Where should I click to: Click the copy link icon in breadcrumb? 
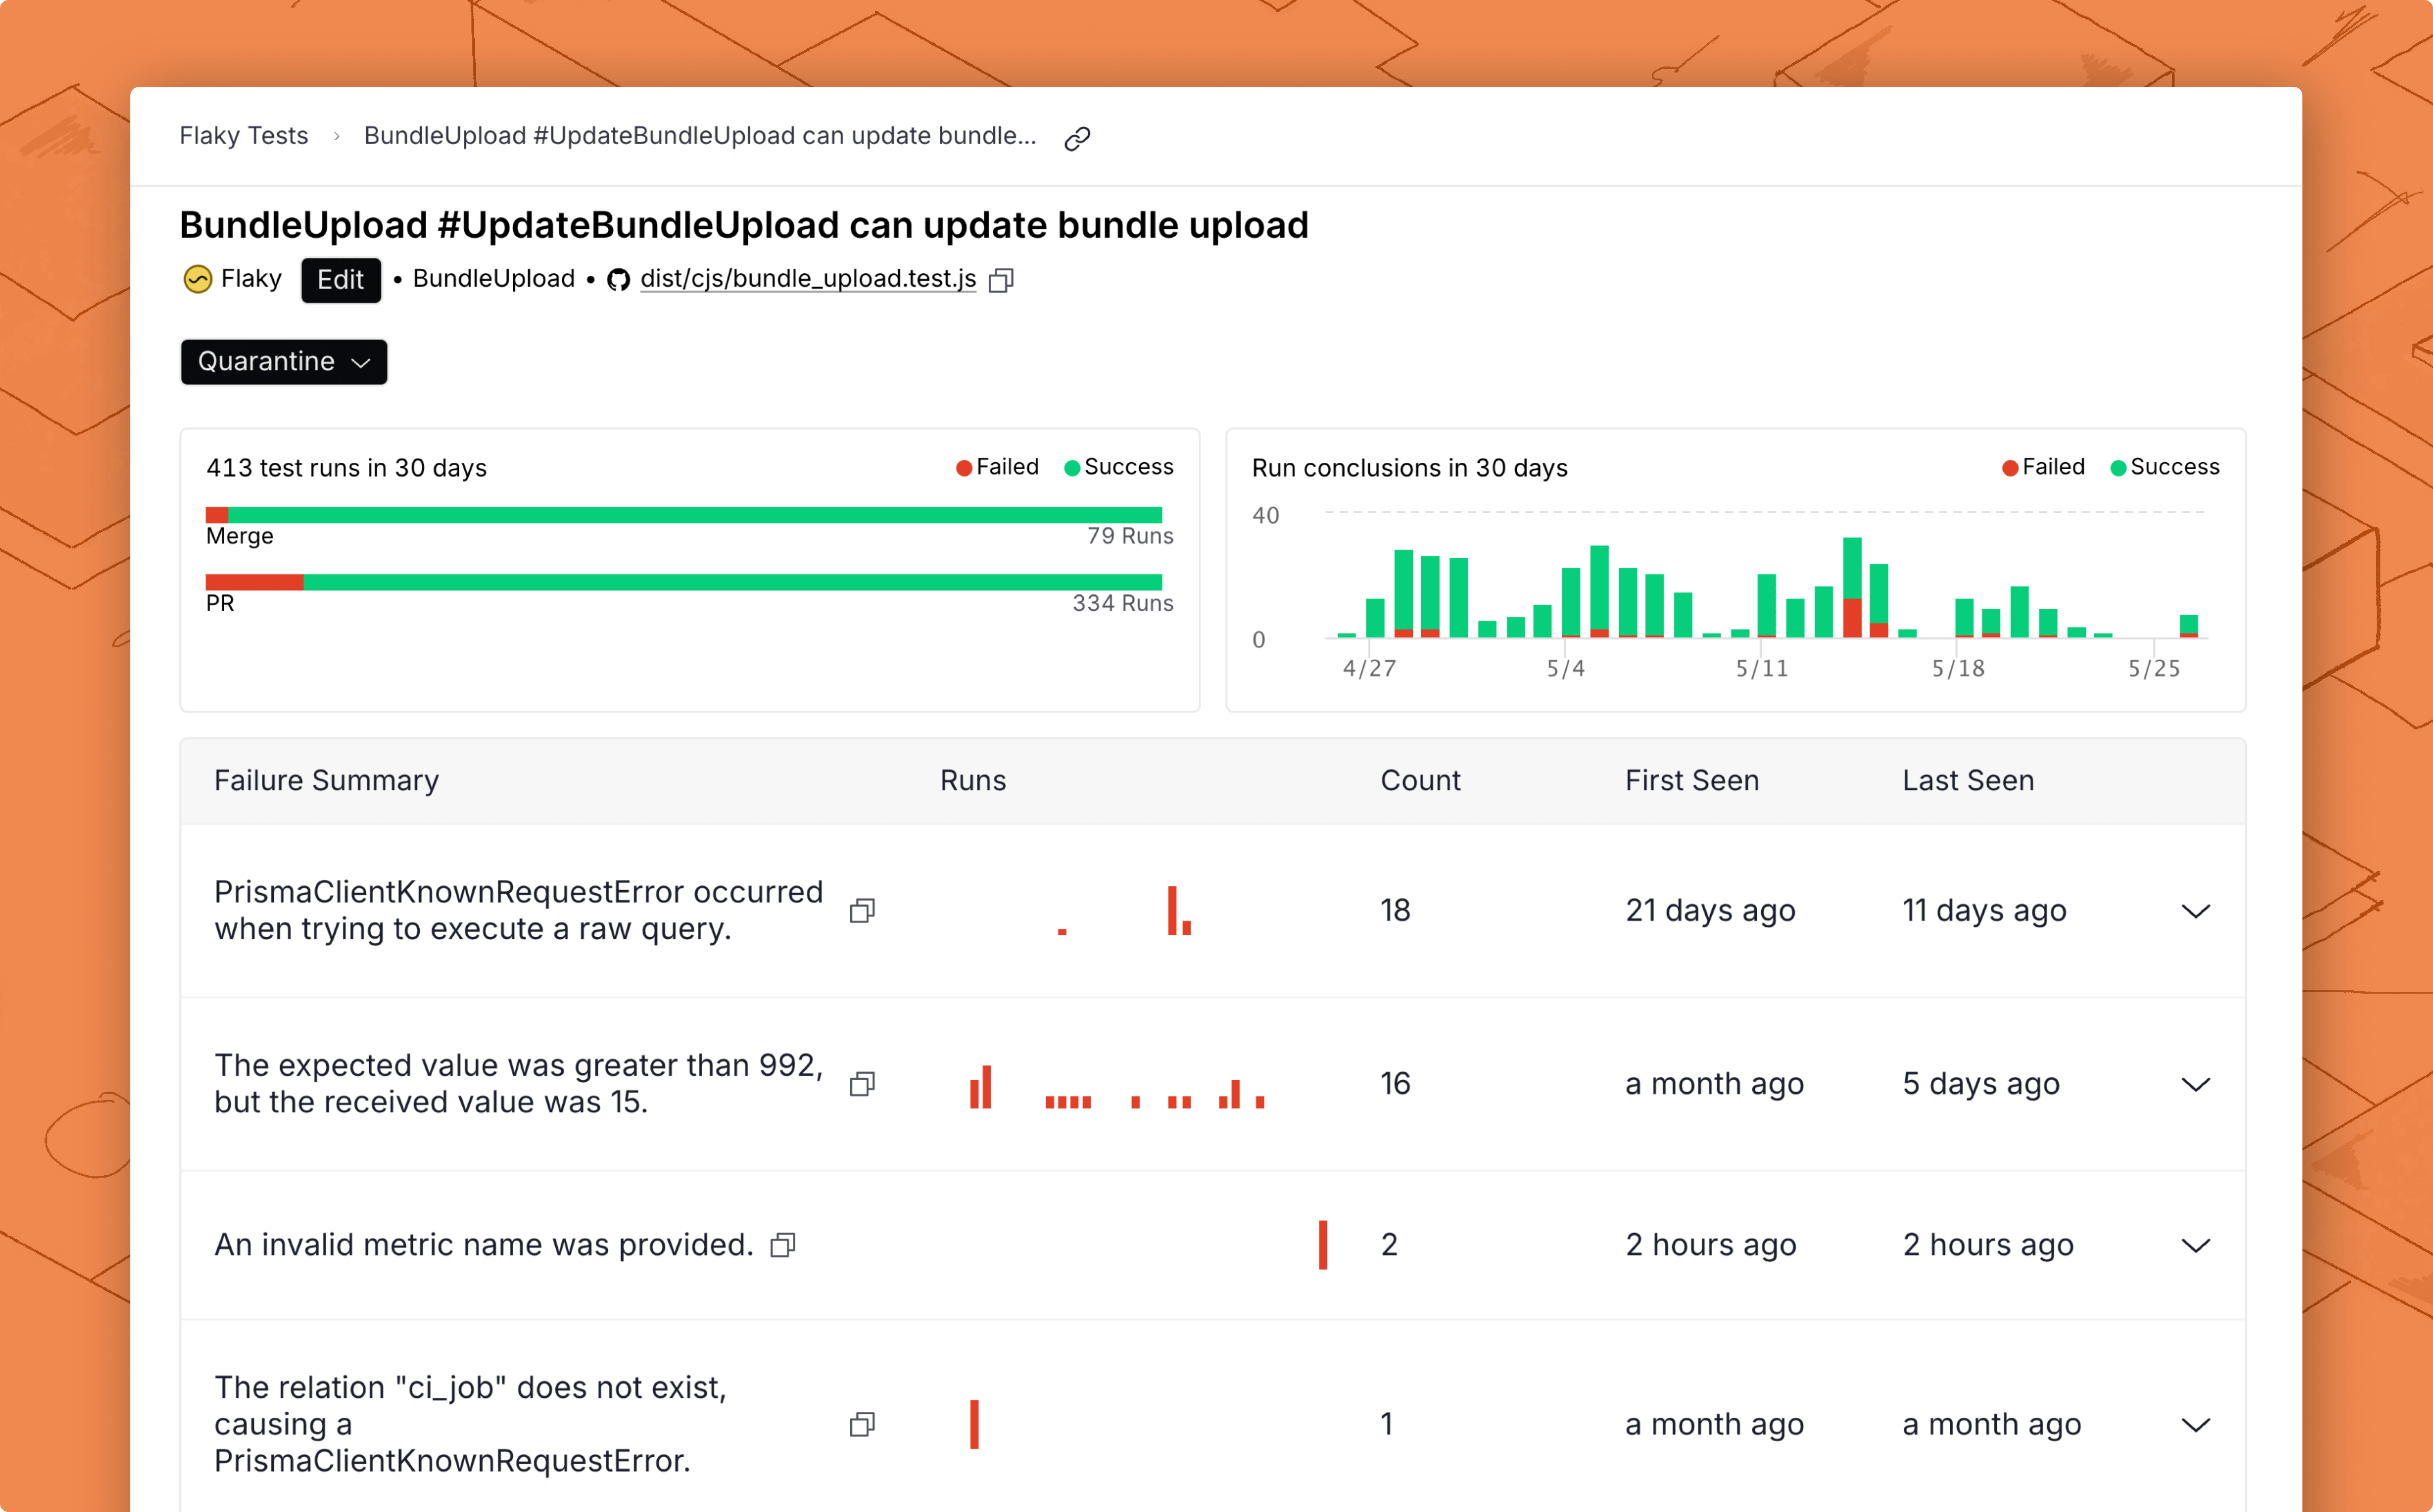1077,138
